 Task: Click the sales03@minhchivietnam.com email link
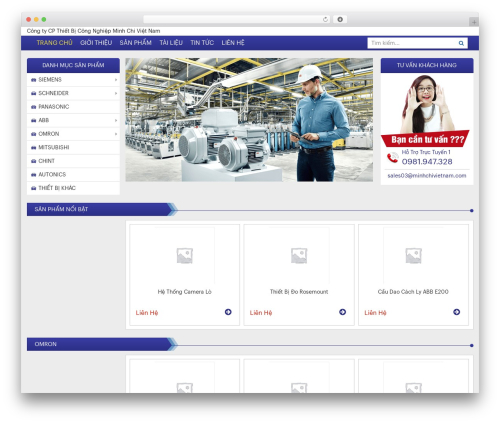pos(427,176)
